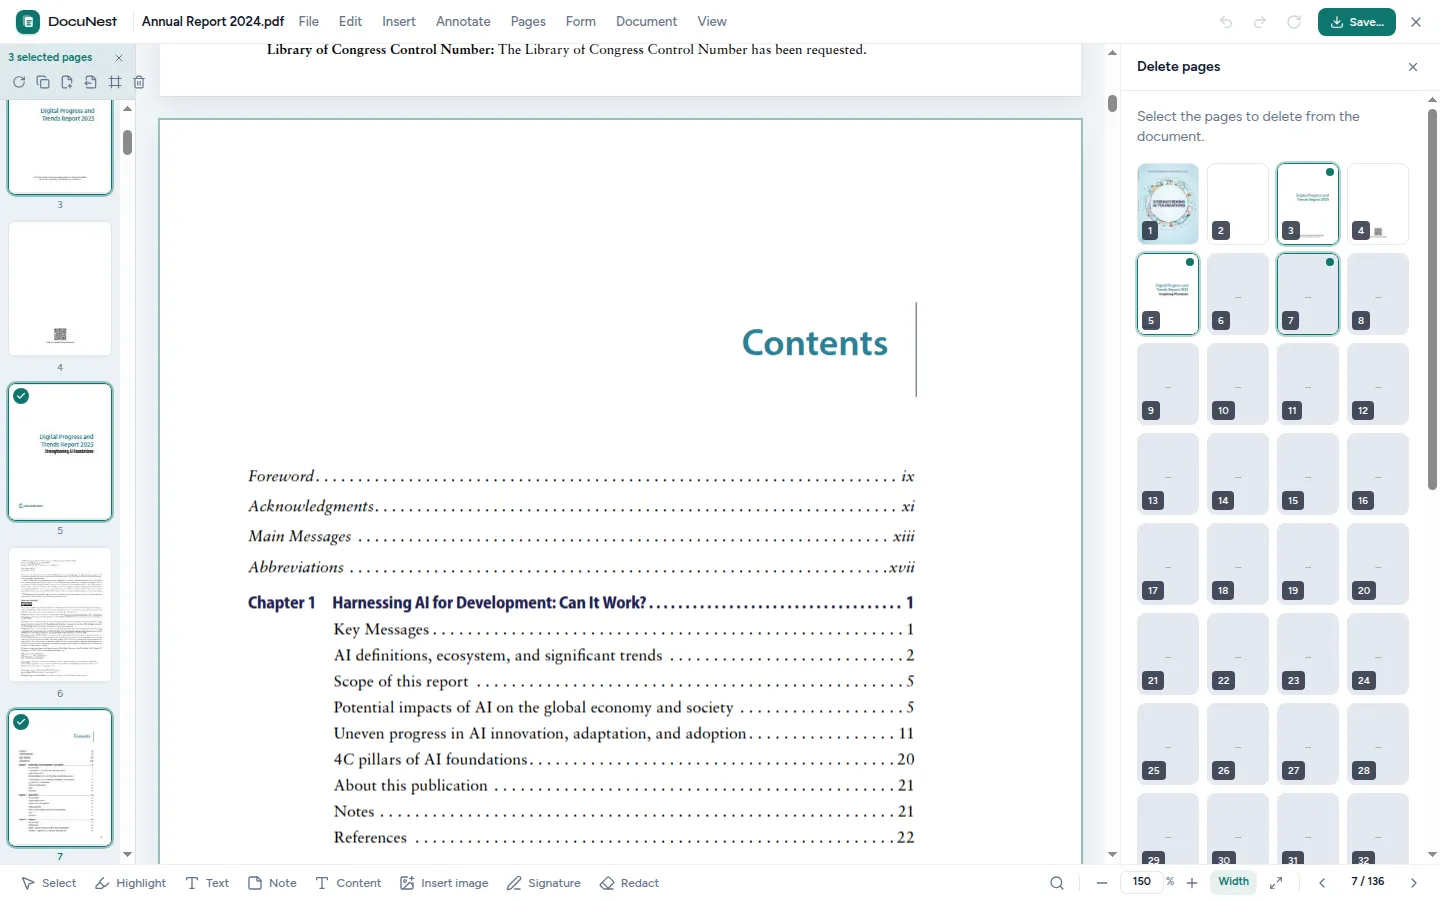Activate the Select tool

(x=49, y=883)
